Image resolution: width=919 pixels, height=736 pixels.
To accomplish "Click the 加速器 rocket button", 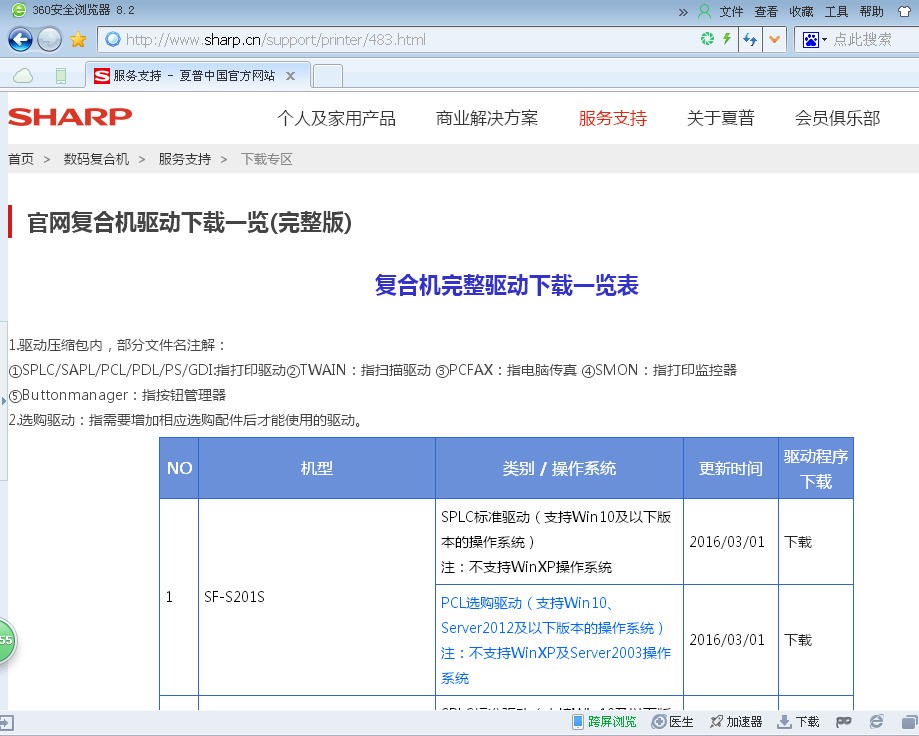I will (736, 722).
